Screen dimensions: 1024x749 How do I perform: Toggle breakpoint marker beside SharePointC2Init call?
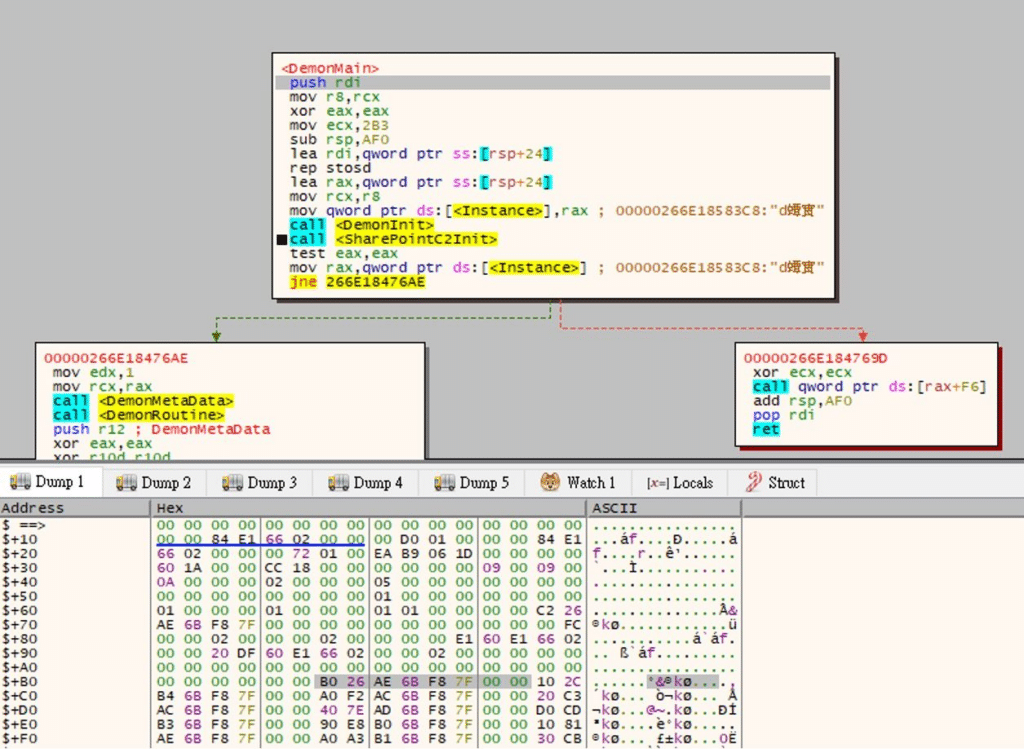tap(281, 240)
